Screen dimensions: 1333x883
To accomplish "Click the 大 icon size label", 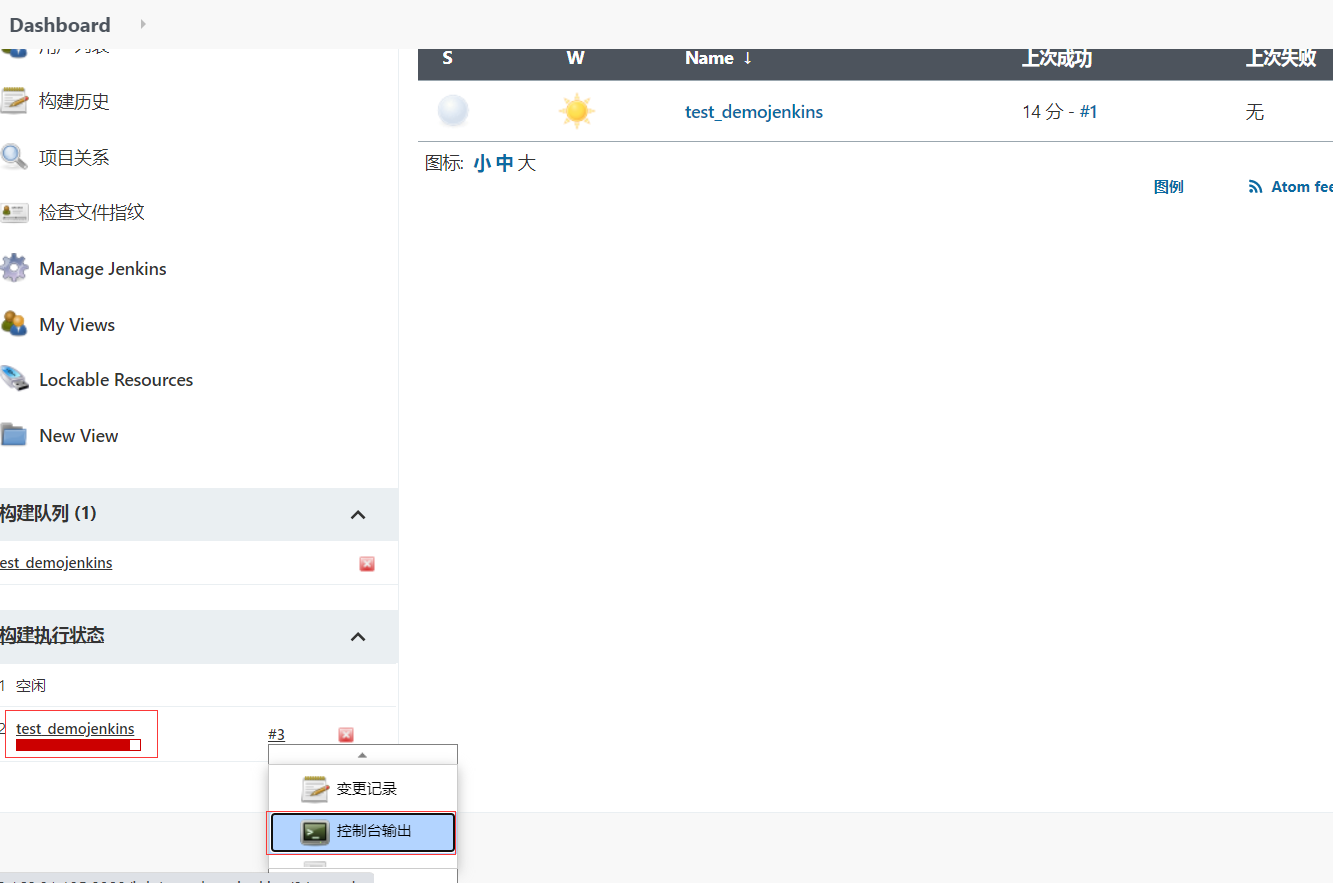I will point(526,163).
